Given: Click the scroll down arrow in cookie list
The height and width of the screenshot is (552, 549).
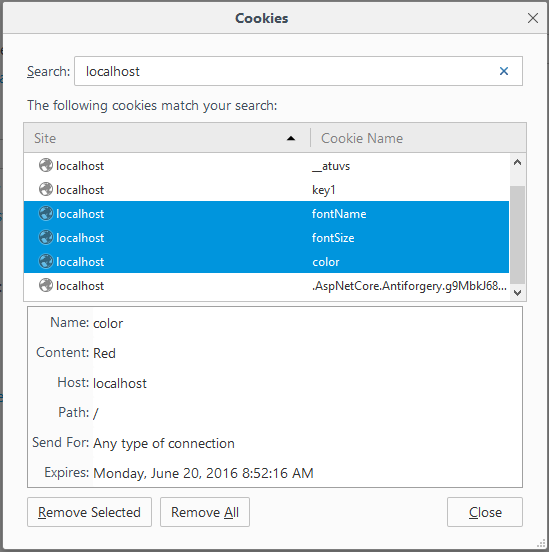Looking at the screenshot, I should 517,292.
